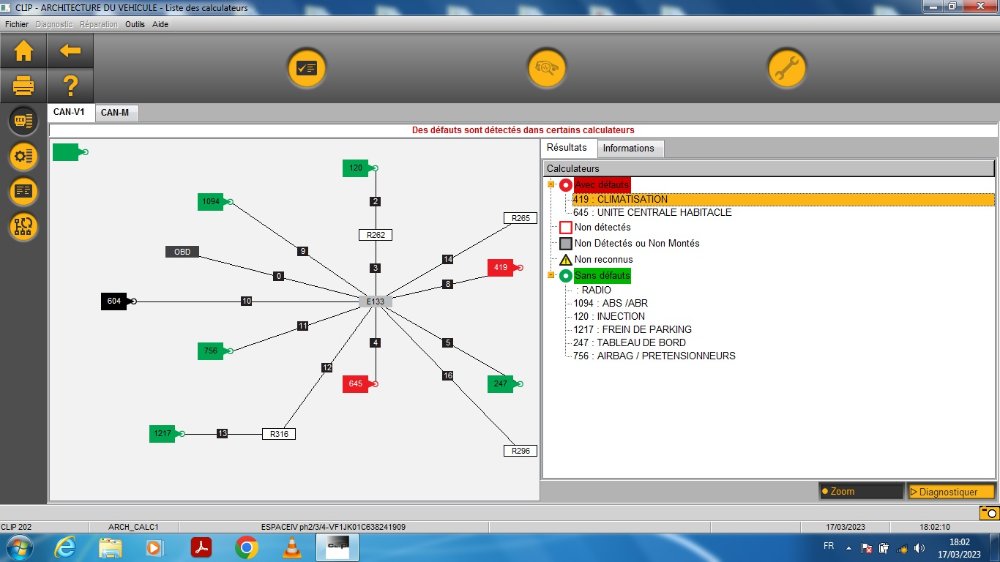Click the wrench repair icon
The width and height of the screenshot is (1000, 562).
(x=787, y=68)
